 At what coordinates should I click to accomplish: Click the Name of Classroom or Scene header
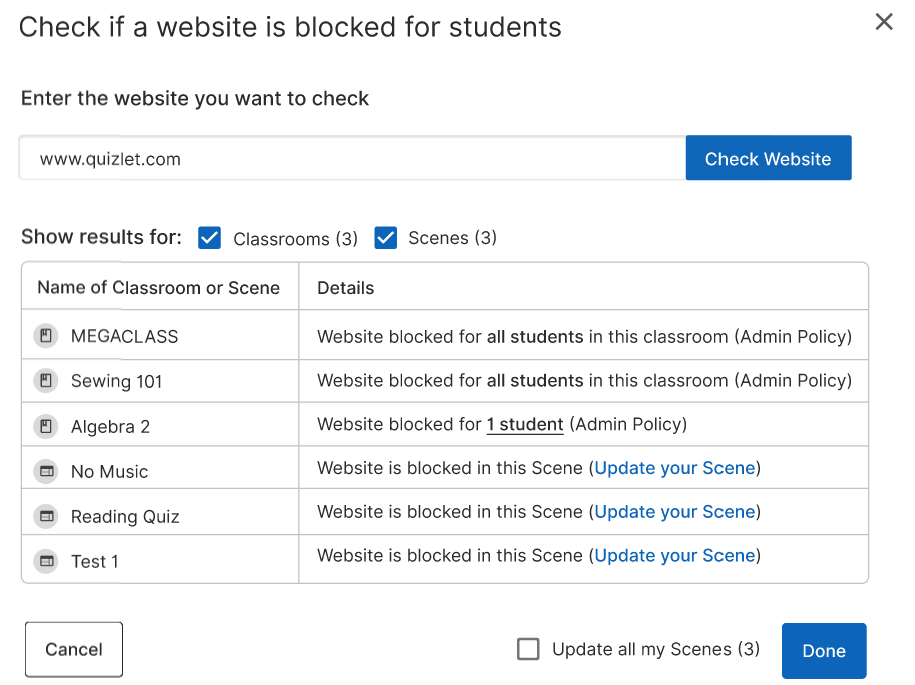[x=158, y=287]
